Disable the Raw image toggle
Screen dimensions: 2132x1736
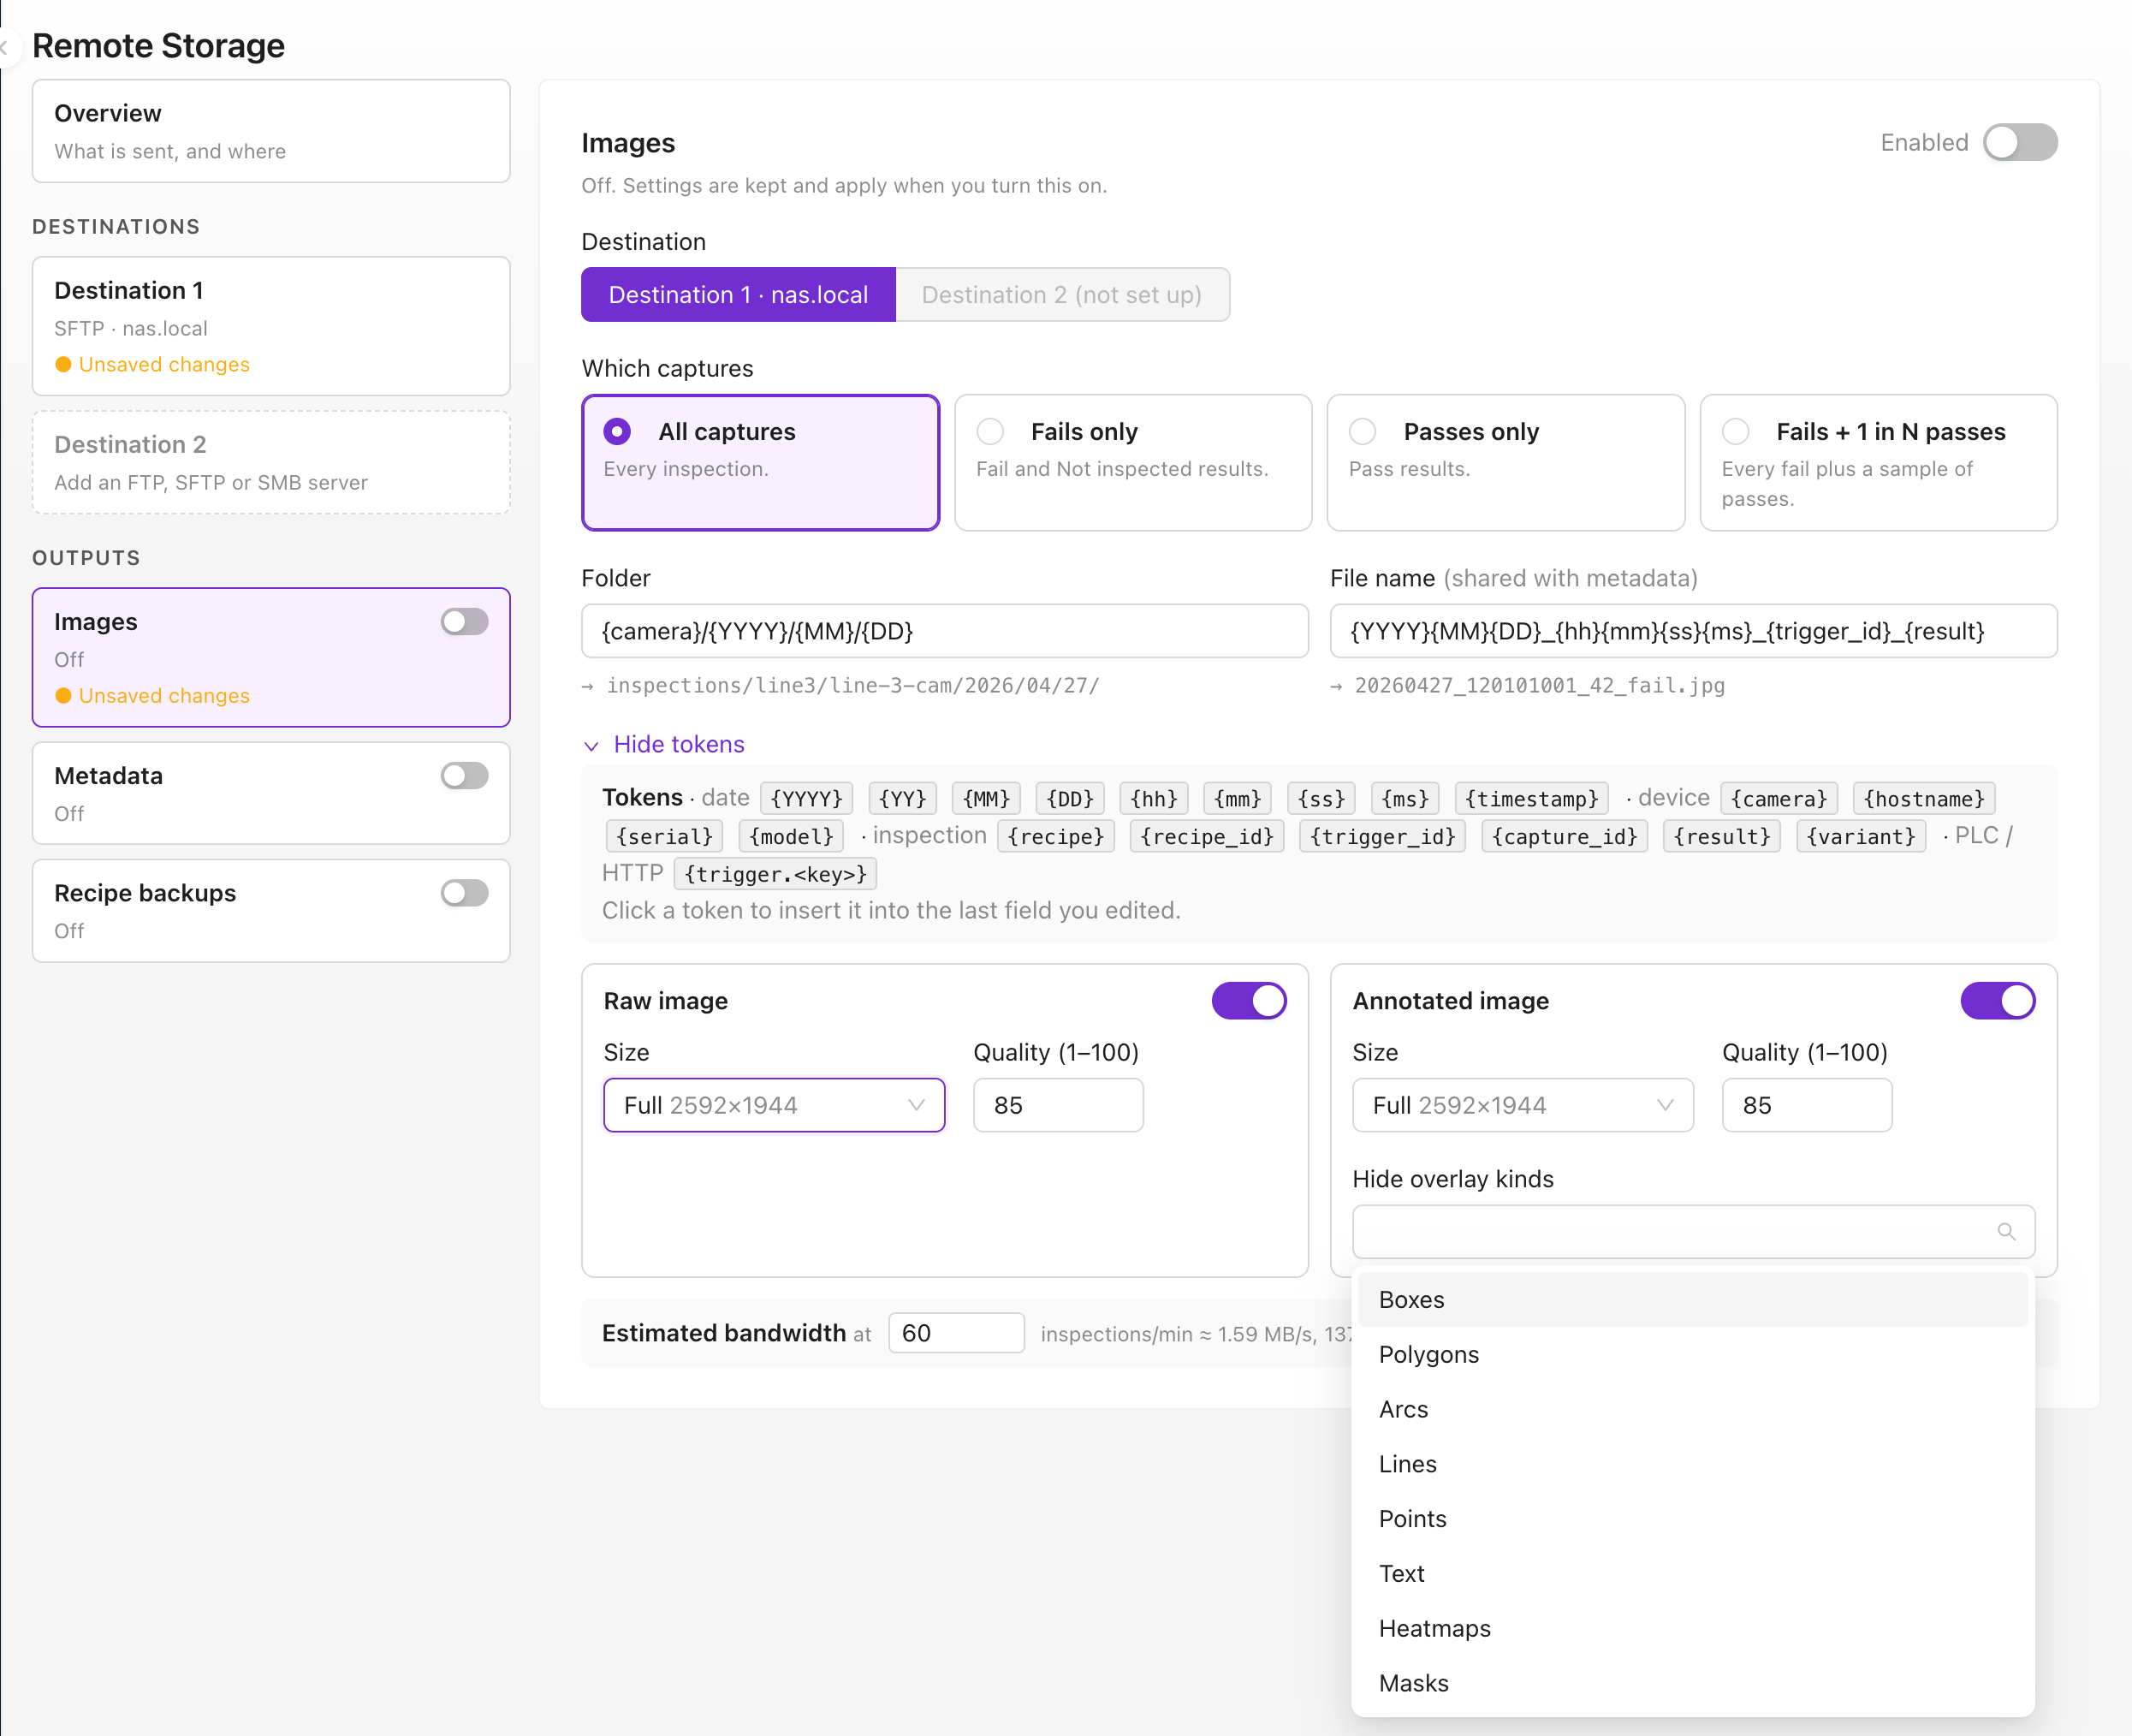1249,1001
